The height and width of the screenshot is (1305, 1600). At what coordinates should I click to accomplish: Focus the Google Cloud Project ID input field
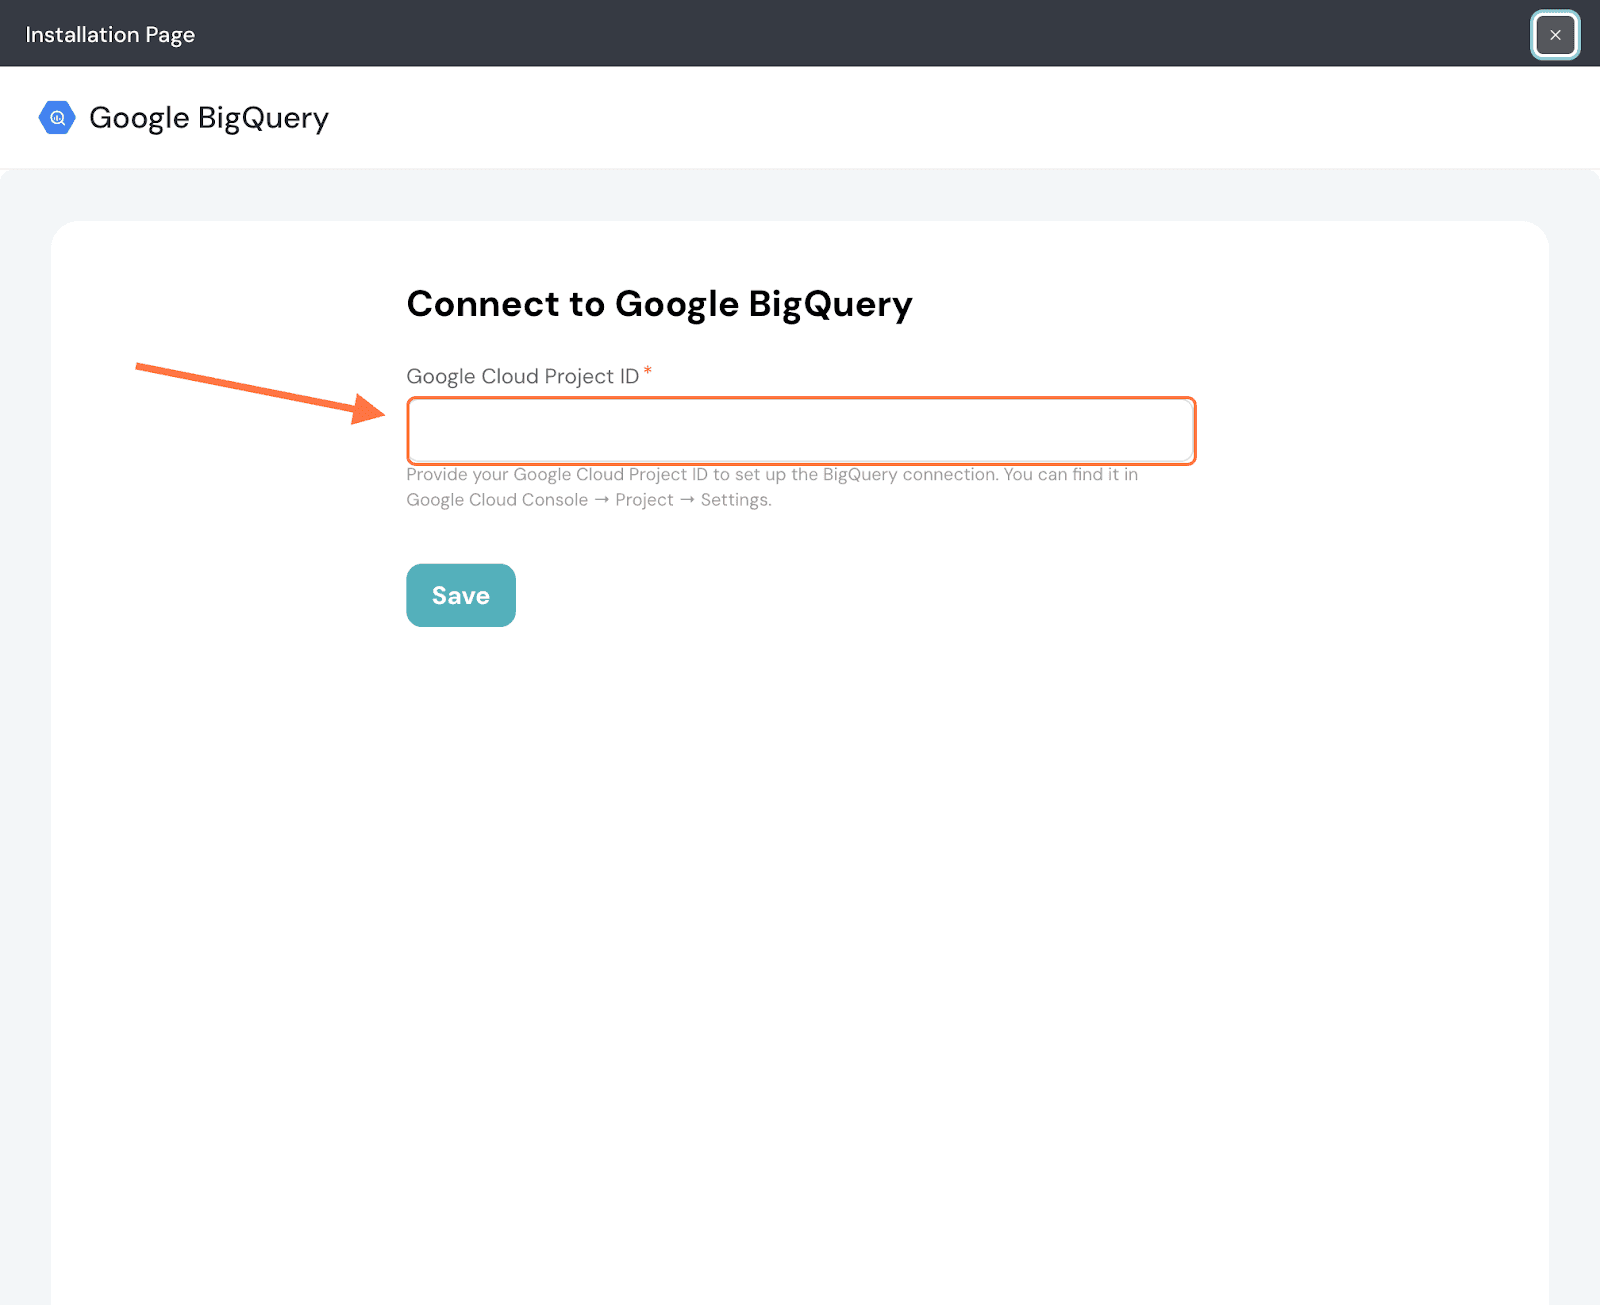coord(800,431)
